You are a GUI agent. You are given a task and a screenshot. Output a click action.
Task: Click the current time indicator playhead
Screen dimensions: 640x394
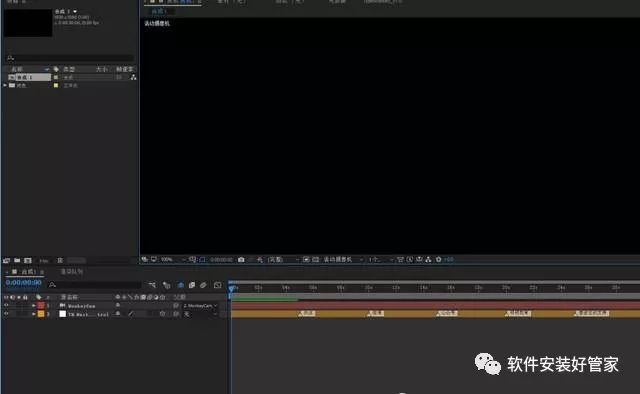(231, 289)
